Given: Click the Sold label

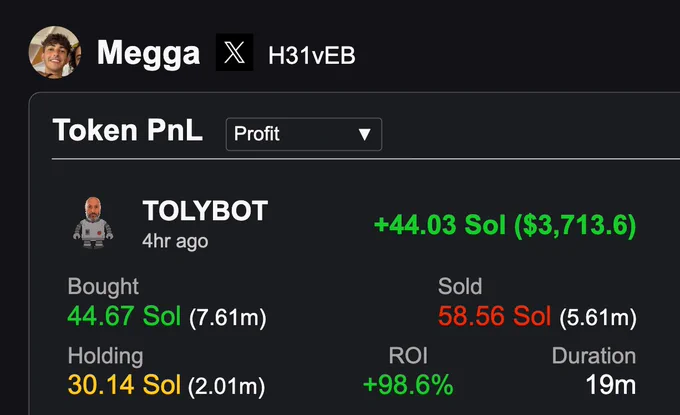Looking at the screenshot, I should click(460, 286).
